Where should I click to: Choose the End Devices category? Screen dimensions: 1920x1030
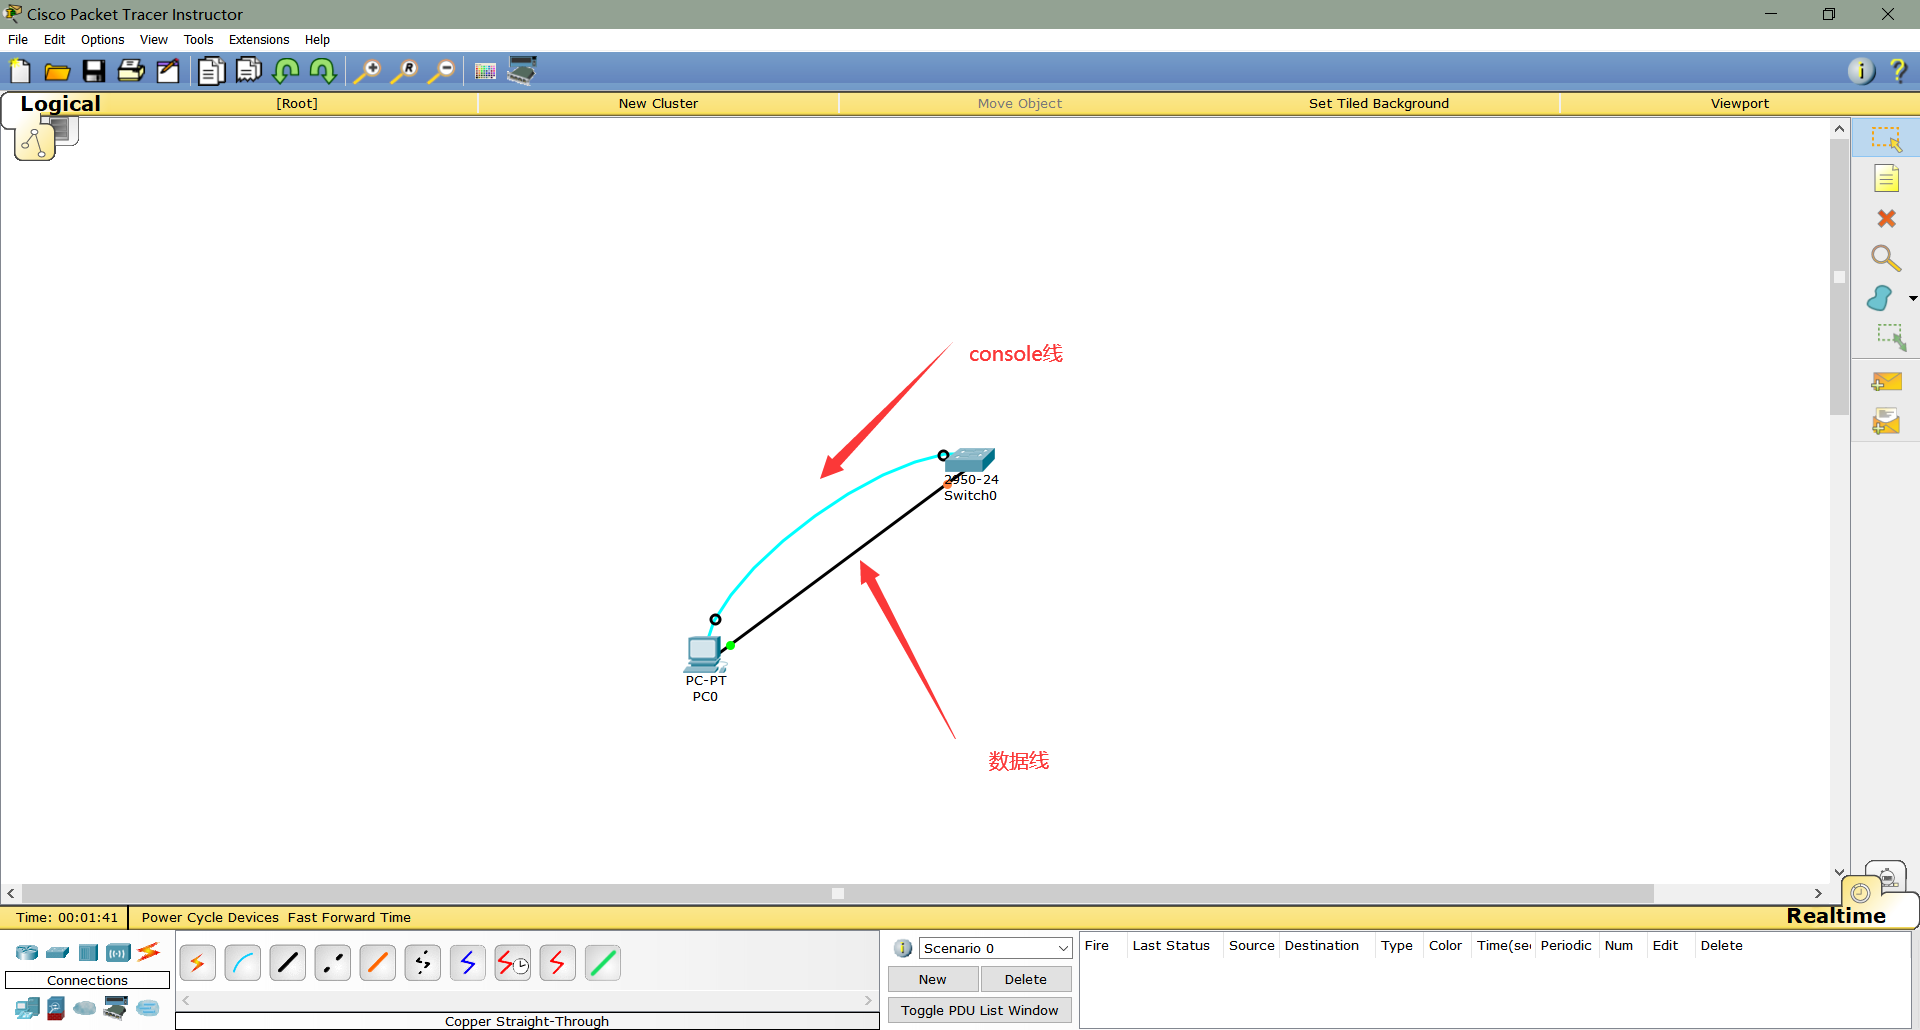tap(27, 1008)
